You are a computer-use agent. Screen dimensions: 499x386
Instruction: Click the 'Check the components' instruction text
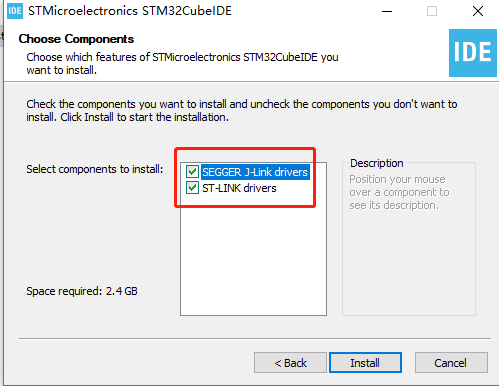(242, 111)
